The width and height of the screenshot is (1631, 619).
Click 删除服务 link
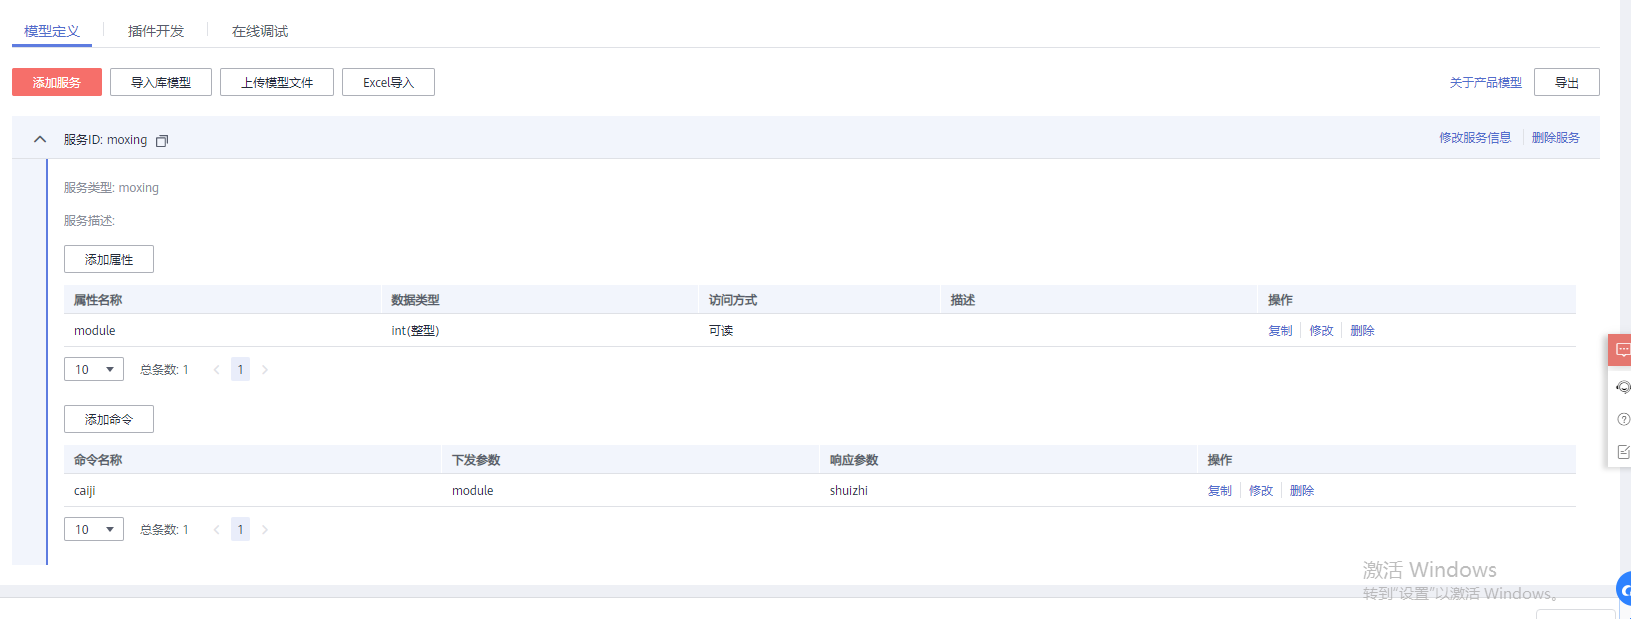(1555, 138)
